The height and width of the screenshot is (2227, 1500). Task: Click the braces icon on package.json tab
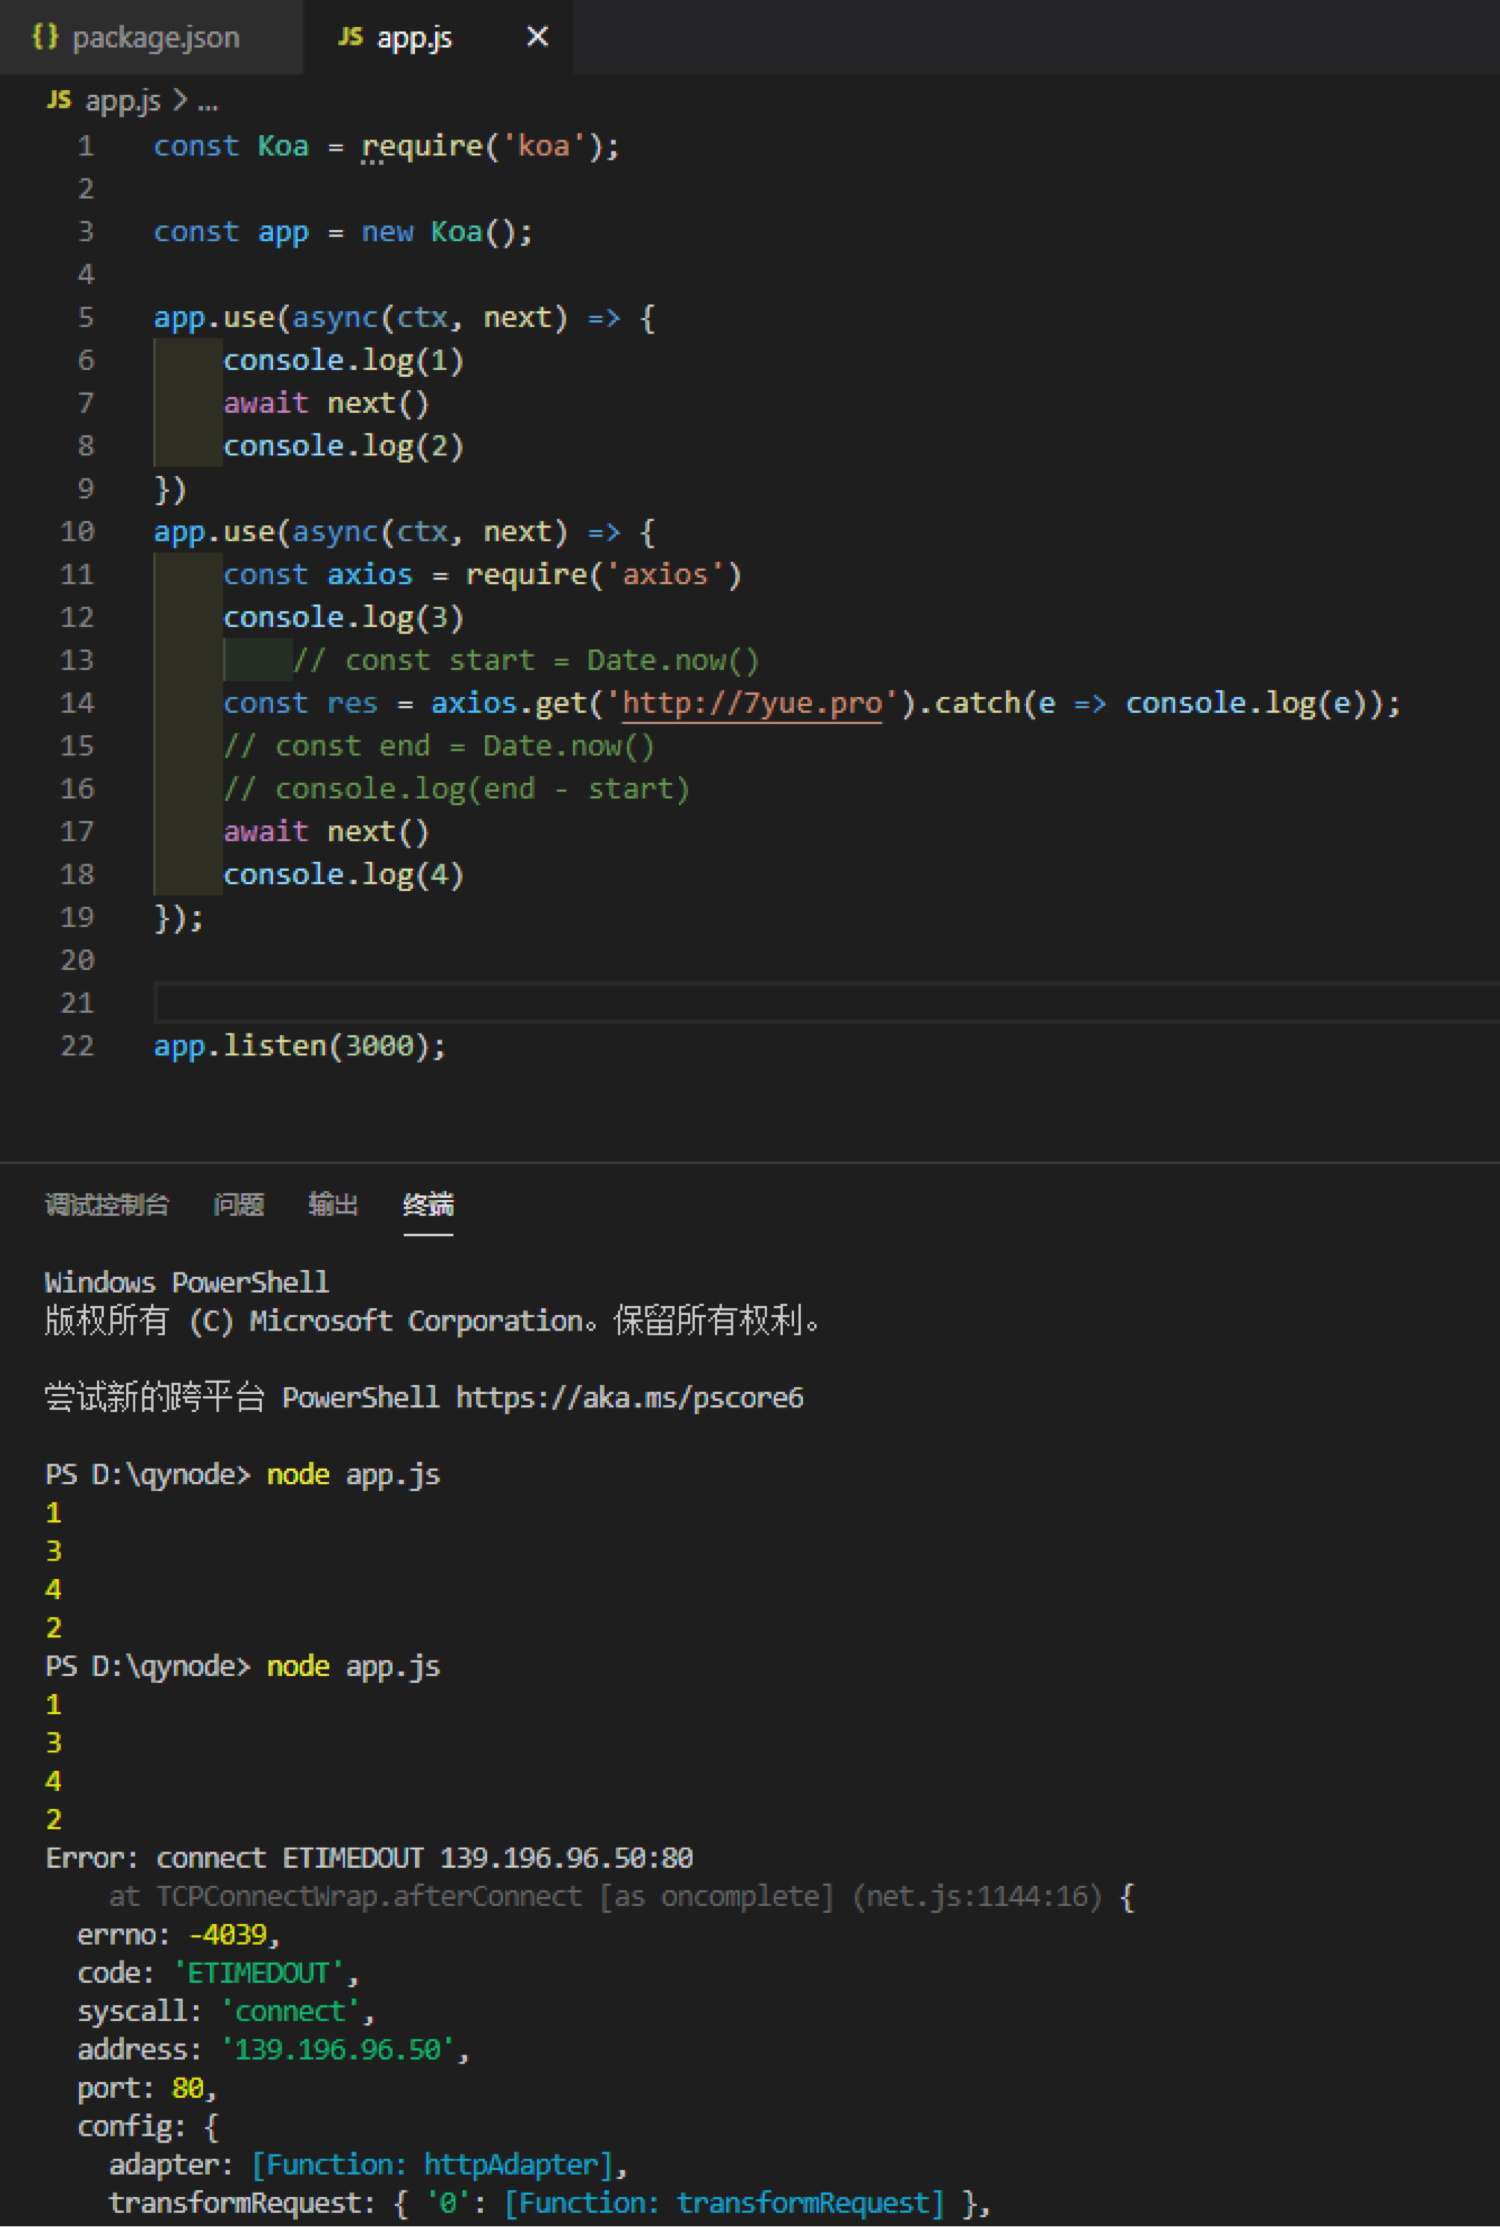click(44, 37)
